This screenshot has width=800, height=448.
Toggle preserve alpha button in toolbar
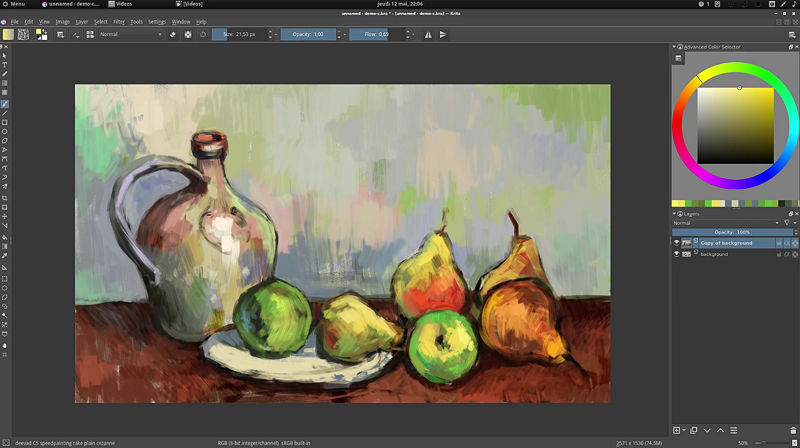[x=187, y=34]
